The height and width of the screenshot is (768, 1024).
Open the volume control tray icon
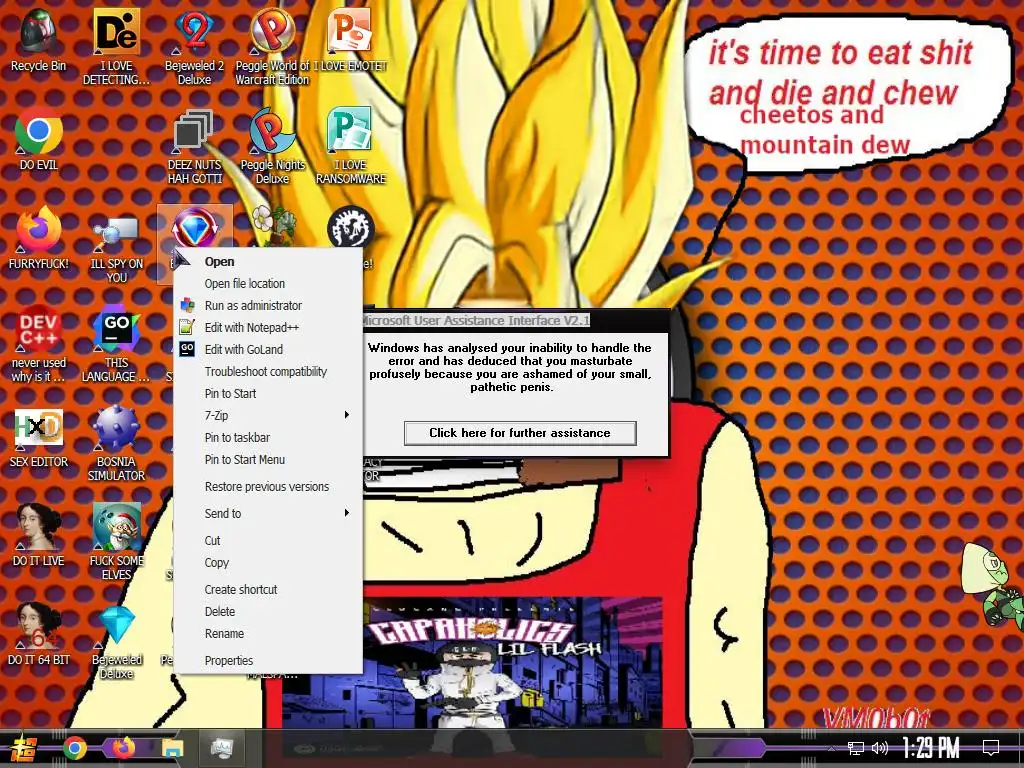point(880,748)
